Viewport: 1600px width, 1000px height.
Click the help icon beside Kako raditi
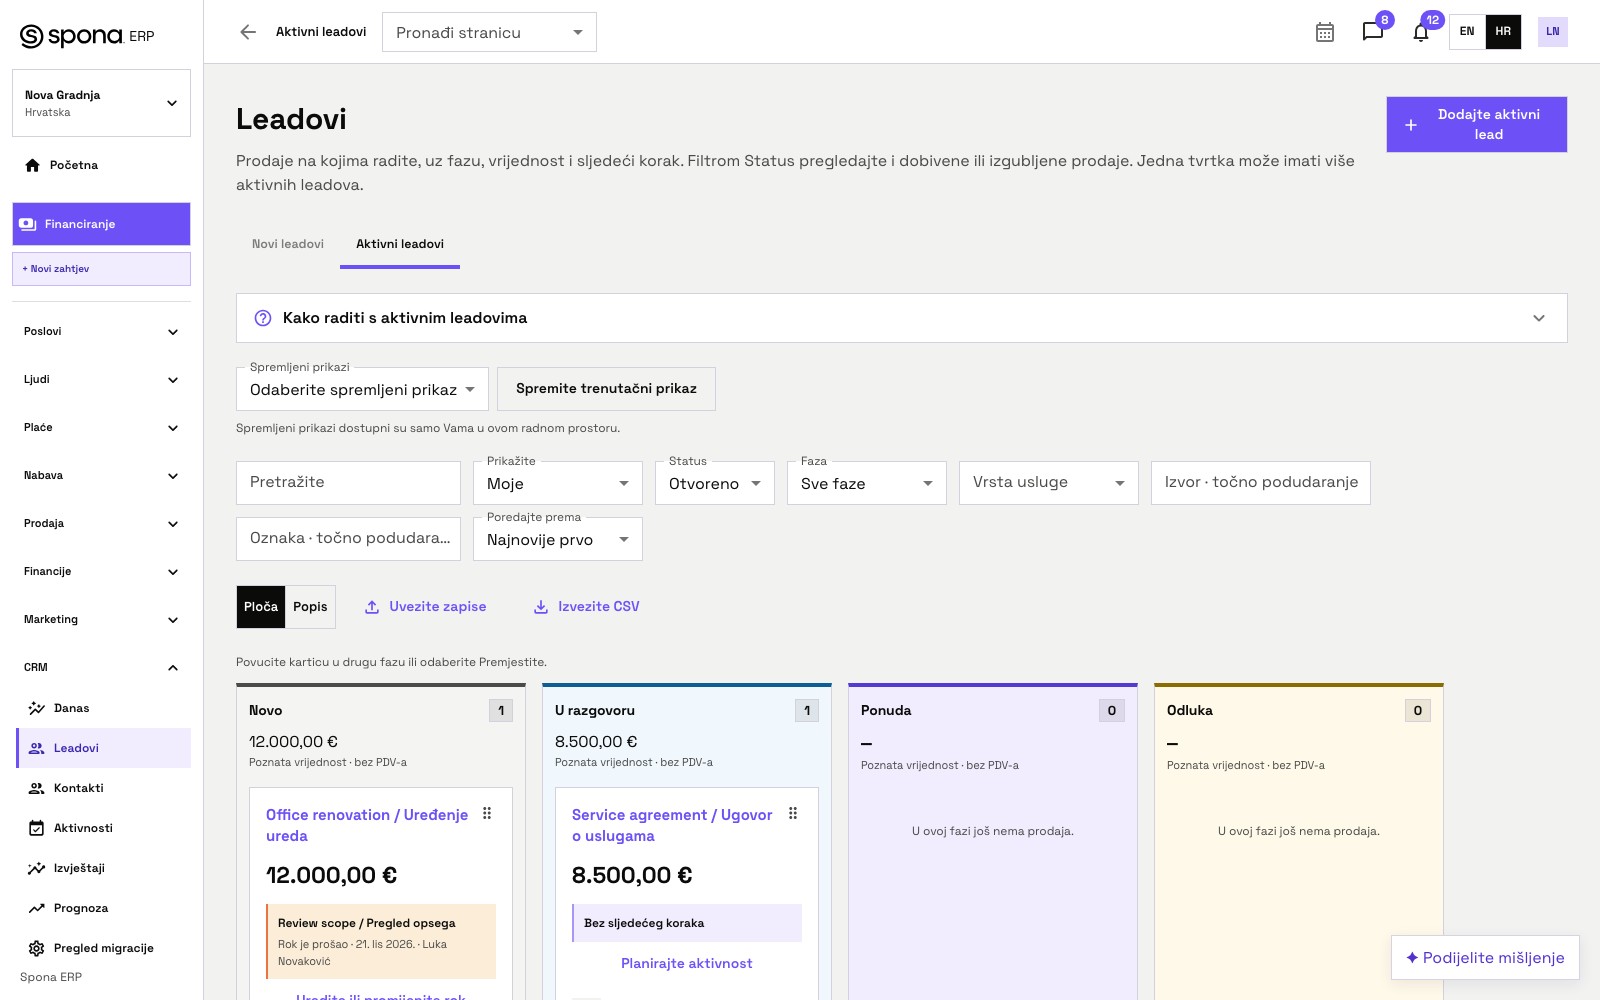click(x=263, y=318)
